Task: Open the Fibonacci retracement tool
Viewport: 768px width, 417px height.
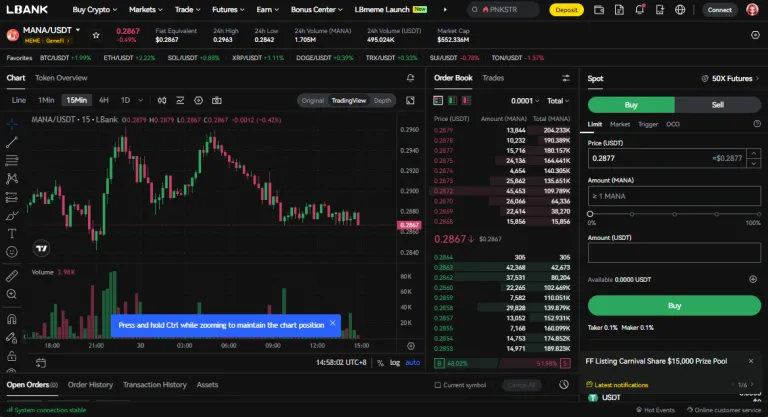Action: 12,160
